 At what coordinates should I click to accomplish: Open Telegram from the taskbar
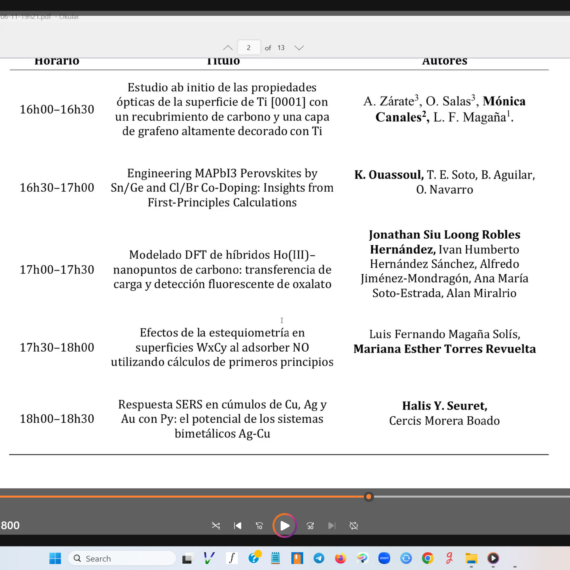click(x=319, y=558)
